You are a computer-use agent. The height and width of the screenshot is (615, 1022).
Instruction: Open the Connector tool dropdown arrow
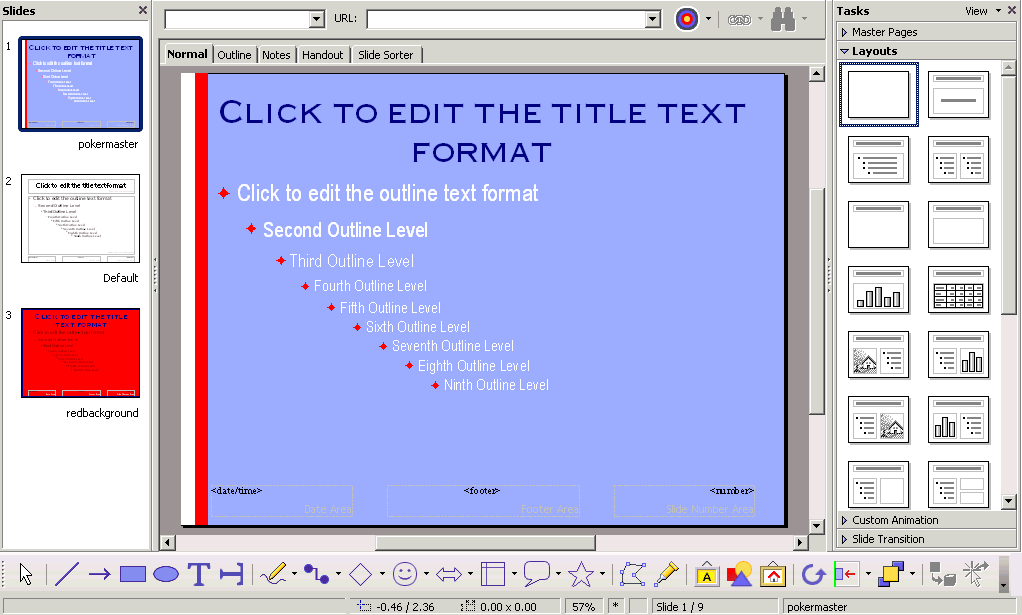[338, 574]
